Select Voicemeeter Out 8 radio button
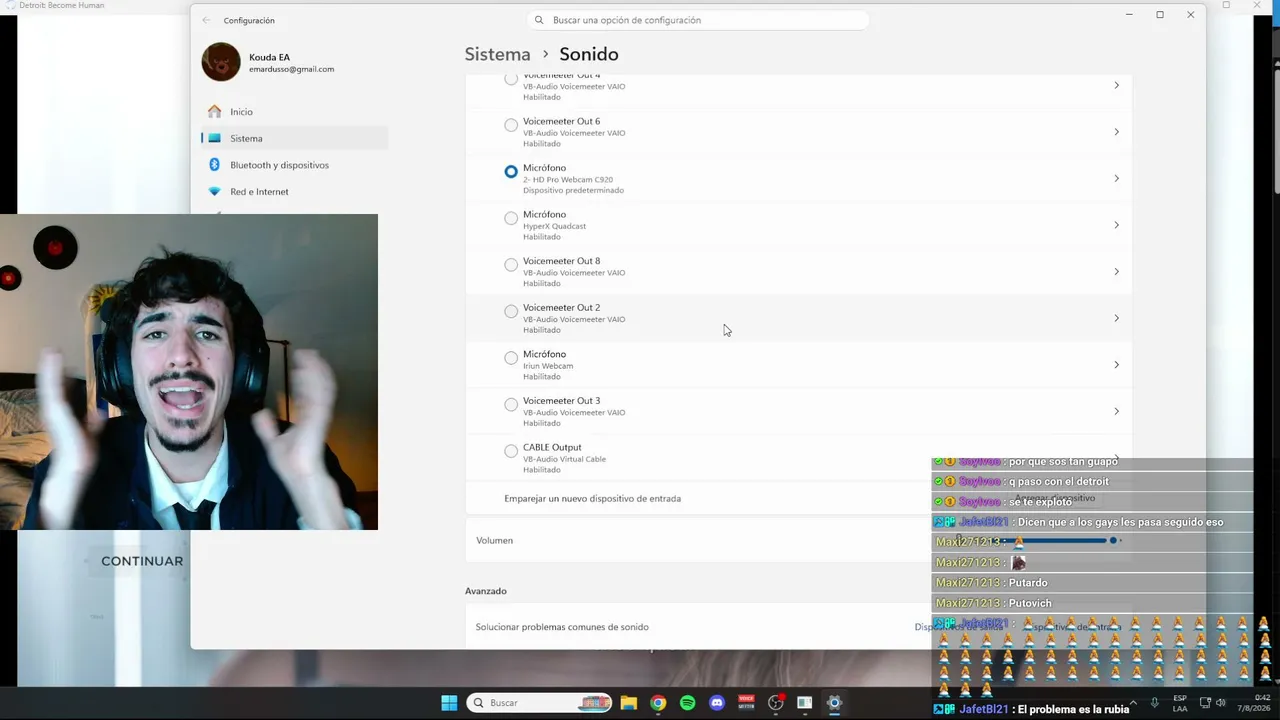Screen dimensions: 1280x720 coord(511,265)
